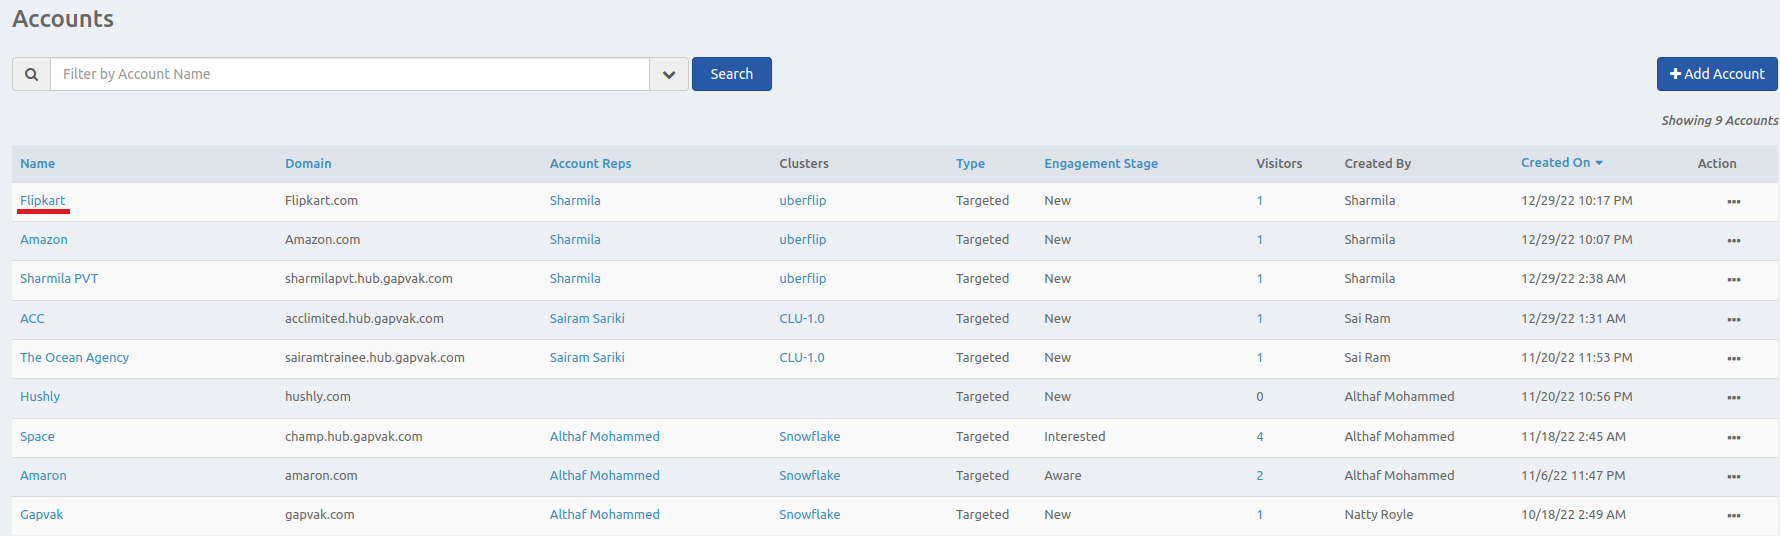Select domain text champ.hub.gapvak.com

point(354,437)
